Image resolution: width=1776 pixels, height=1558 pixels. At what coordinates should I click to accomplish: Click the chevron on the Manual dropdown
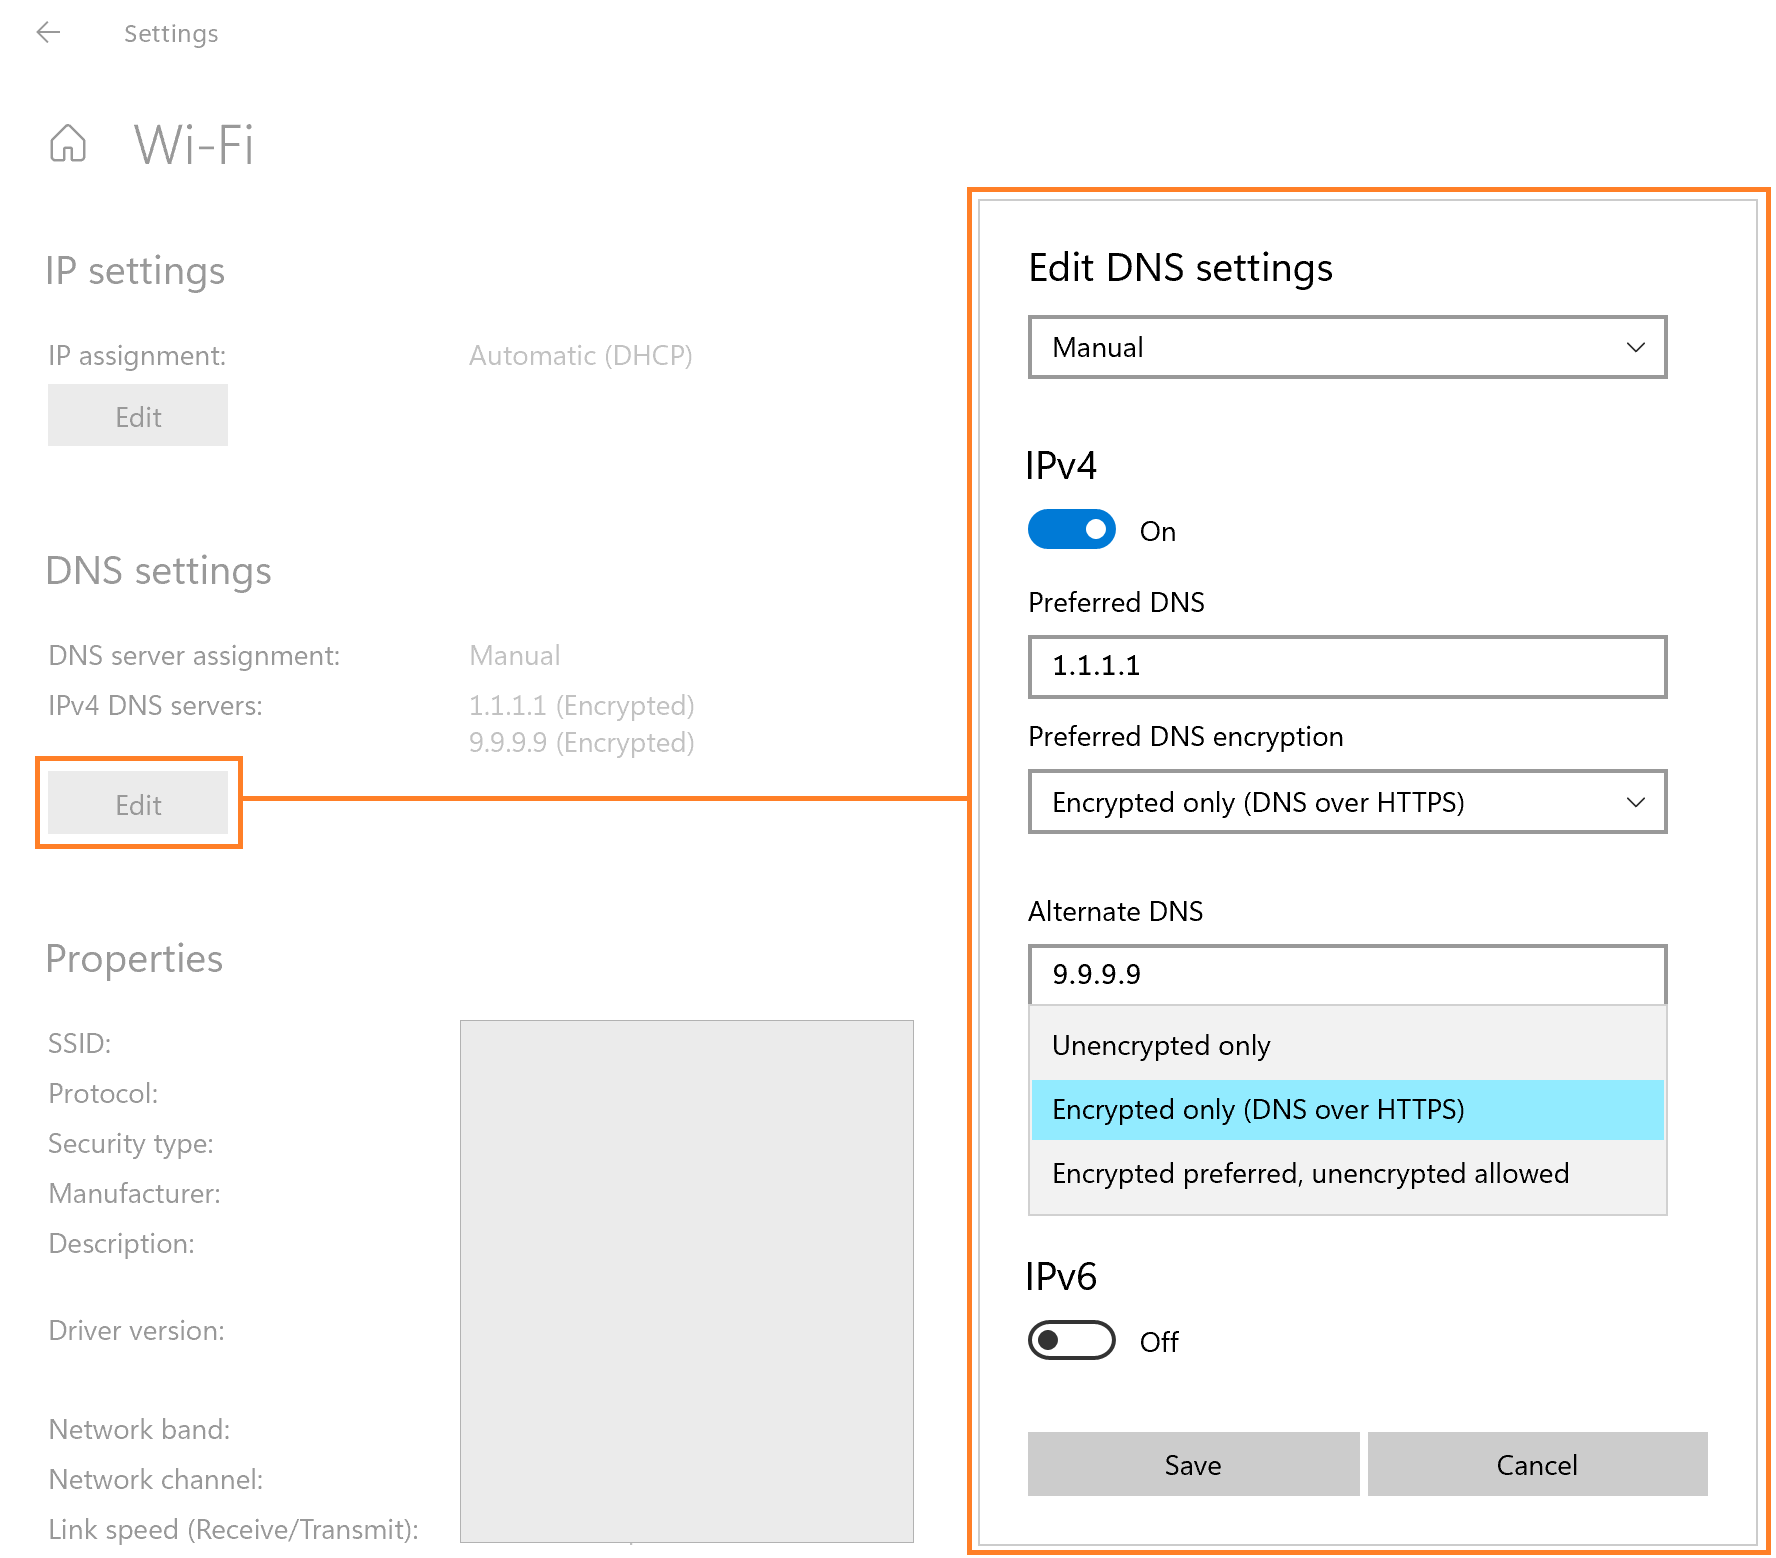[x=1635, y=347]
